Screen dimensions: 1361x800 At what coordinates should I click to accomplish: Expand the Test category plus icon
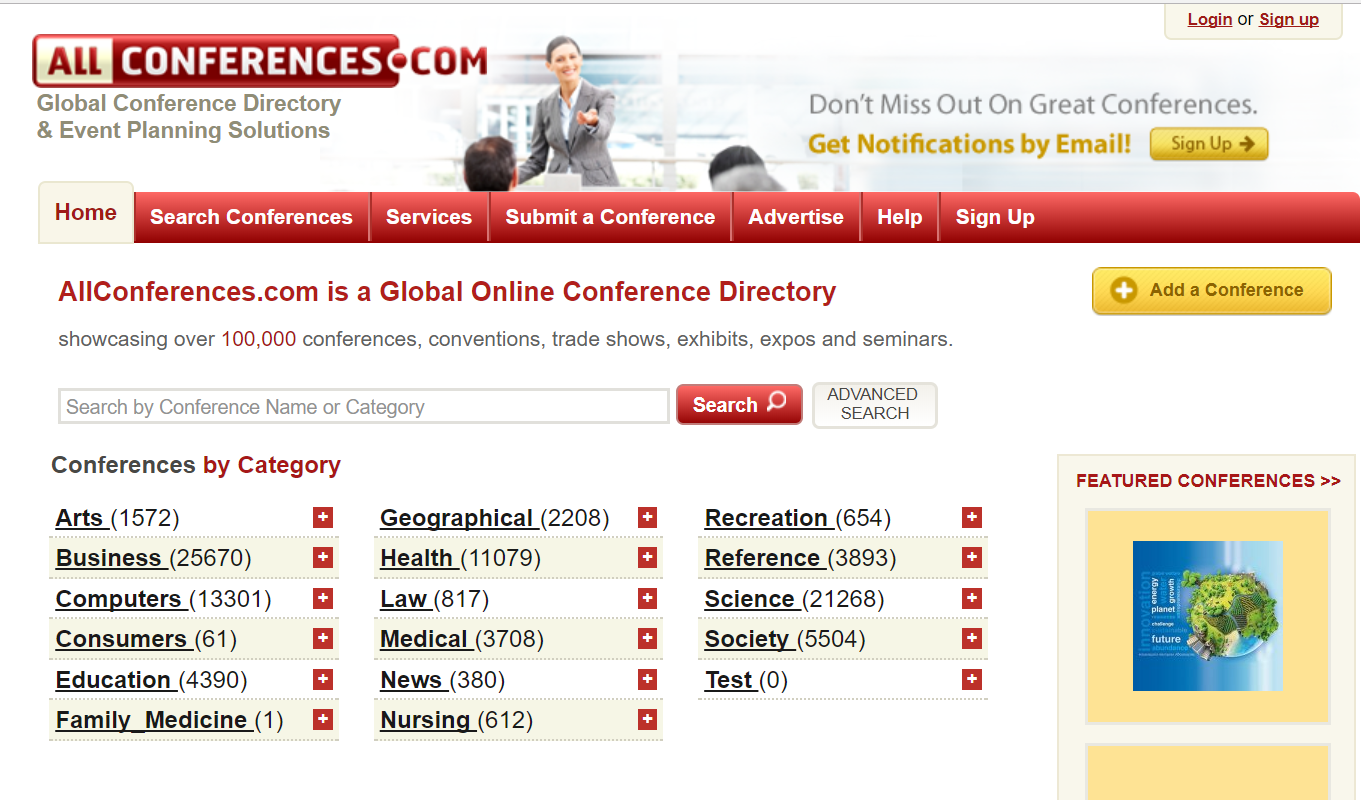point(972,679)
